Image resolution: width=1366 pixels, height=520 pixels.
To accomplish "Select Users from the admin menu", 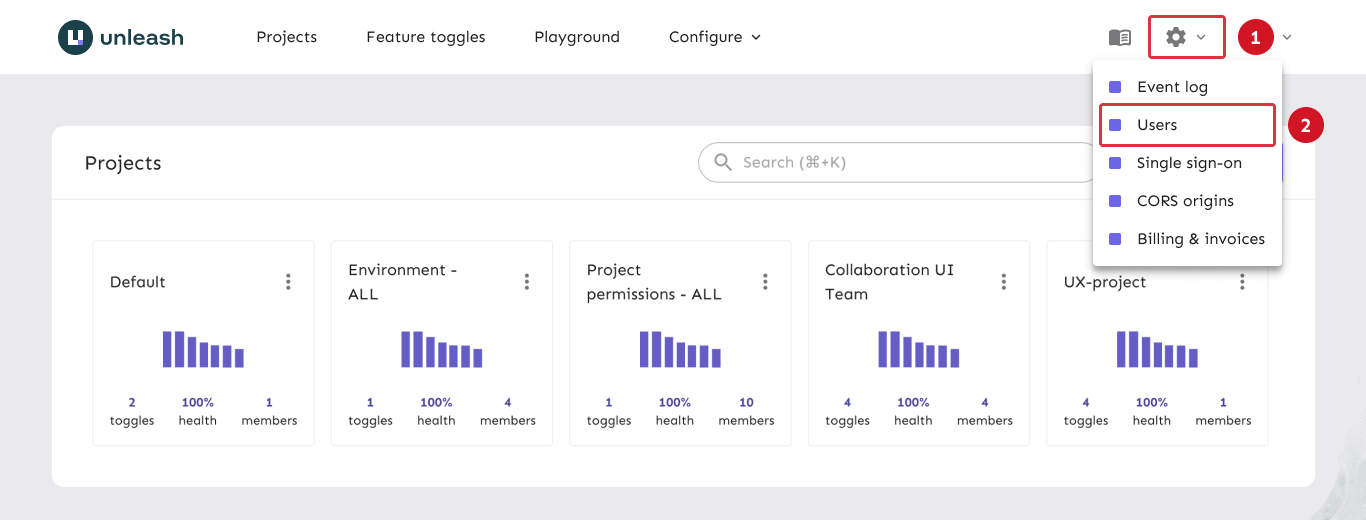I will coord(1157,125).
